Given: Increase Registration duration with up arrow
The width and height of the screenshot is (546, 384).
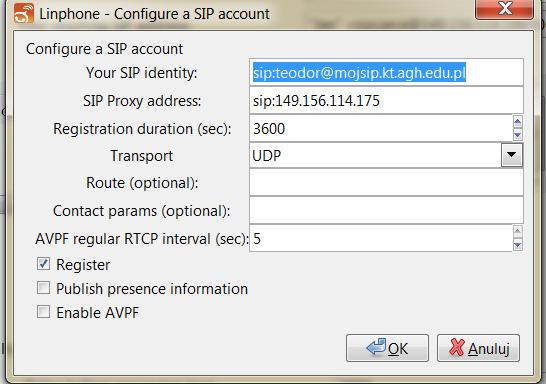Looking at the screenshot, I should pyautogui.click(x=517, y=122).
